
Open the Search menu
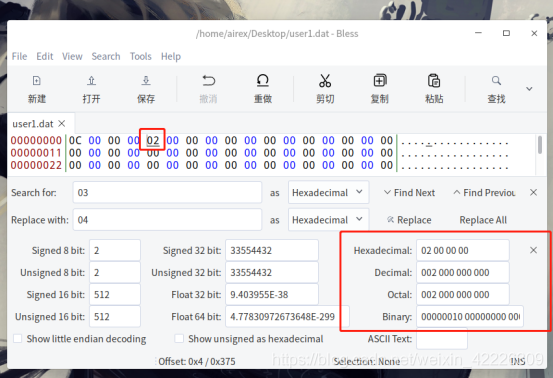point(106,56)
